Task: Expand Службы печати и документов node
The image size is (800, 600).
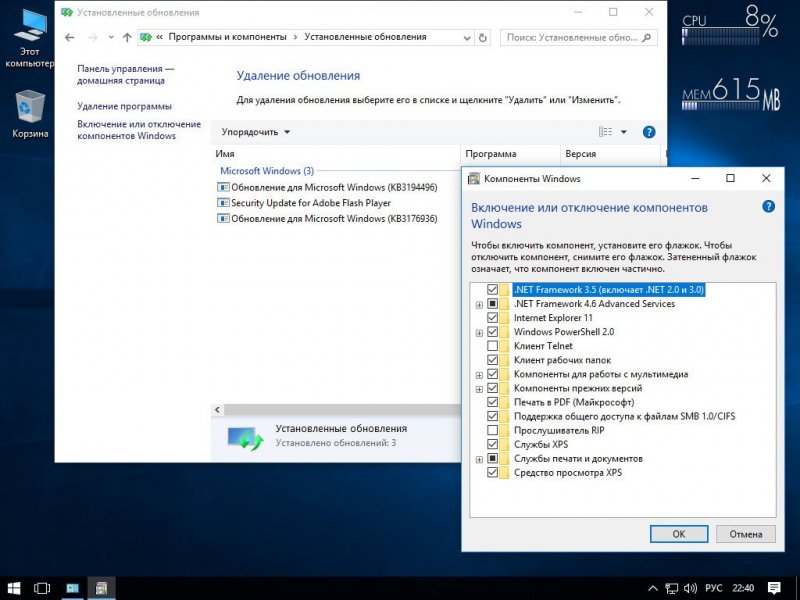Action: coord(479,459)
